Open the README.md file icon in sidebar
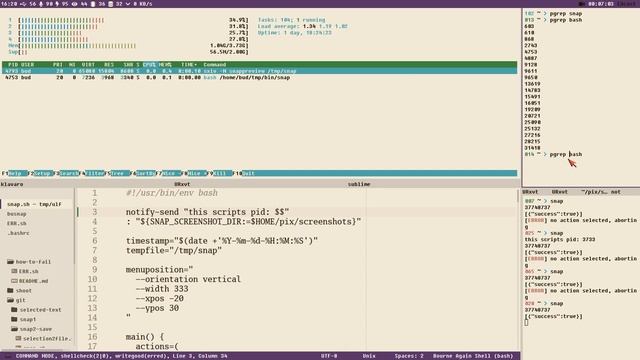The width and height of the screenshot is (640, 360). pyautogui.click(x=14, y=281)
